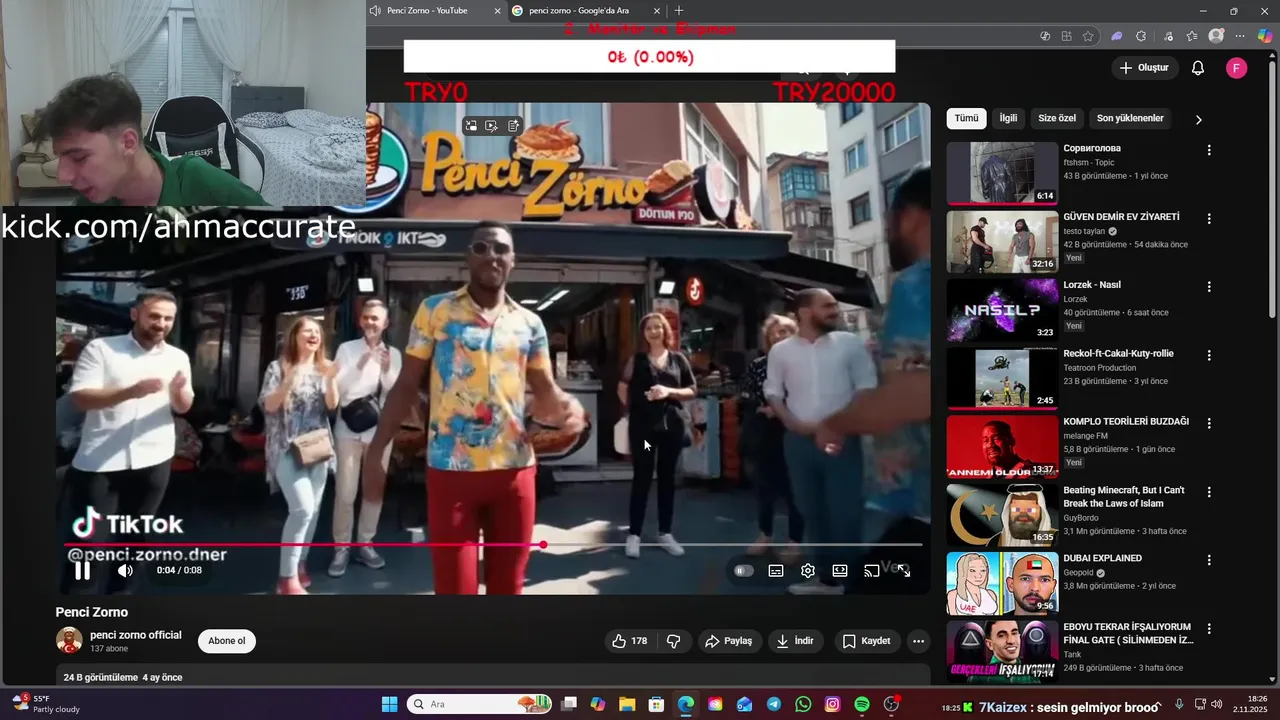Open options for Reckol-ft-Cakal-Kuty-rollie video
This screenshot has width=1280, height=720.
coord(1209,355)
